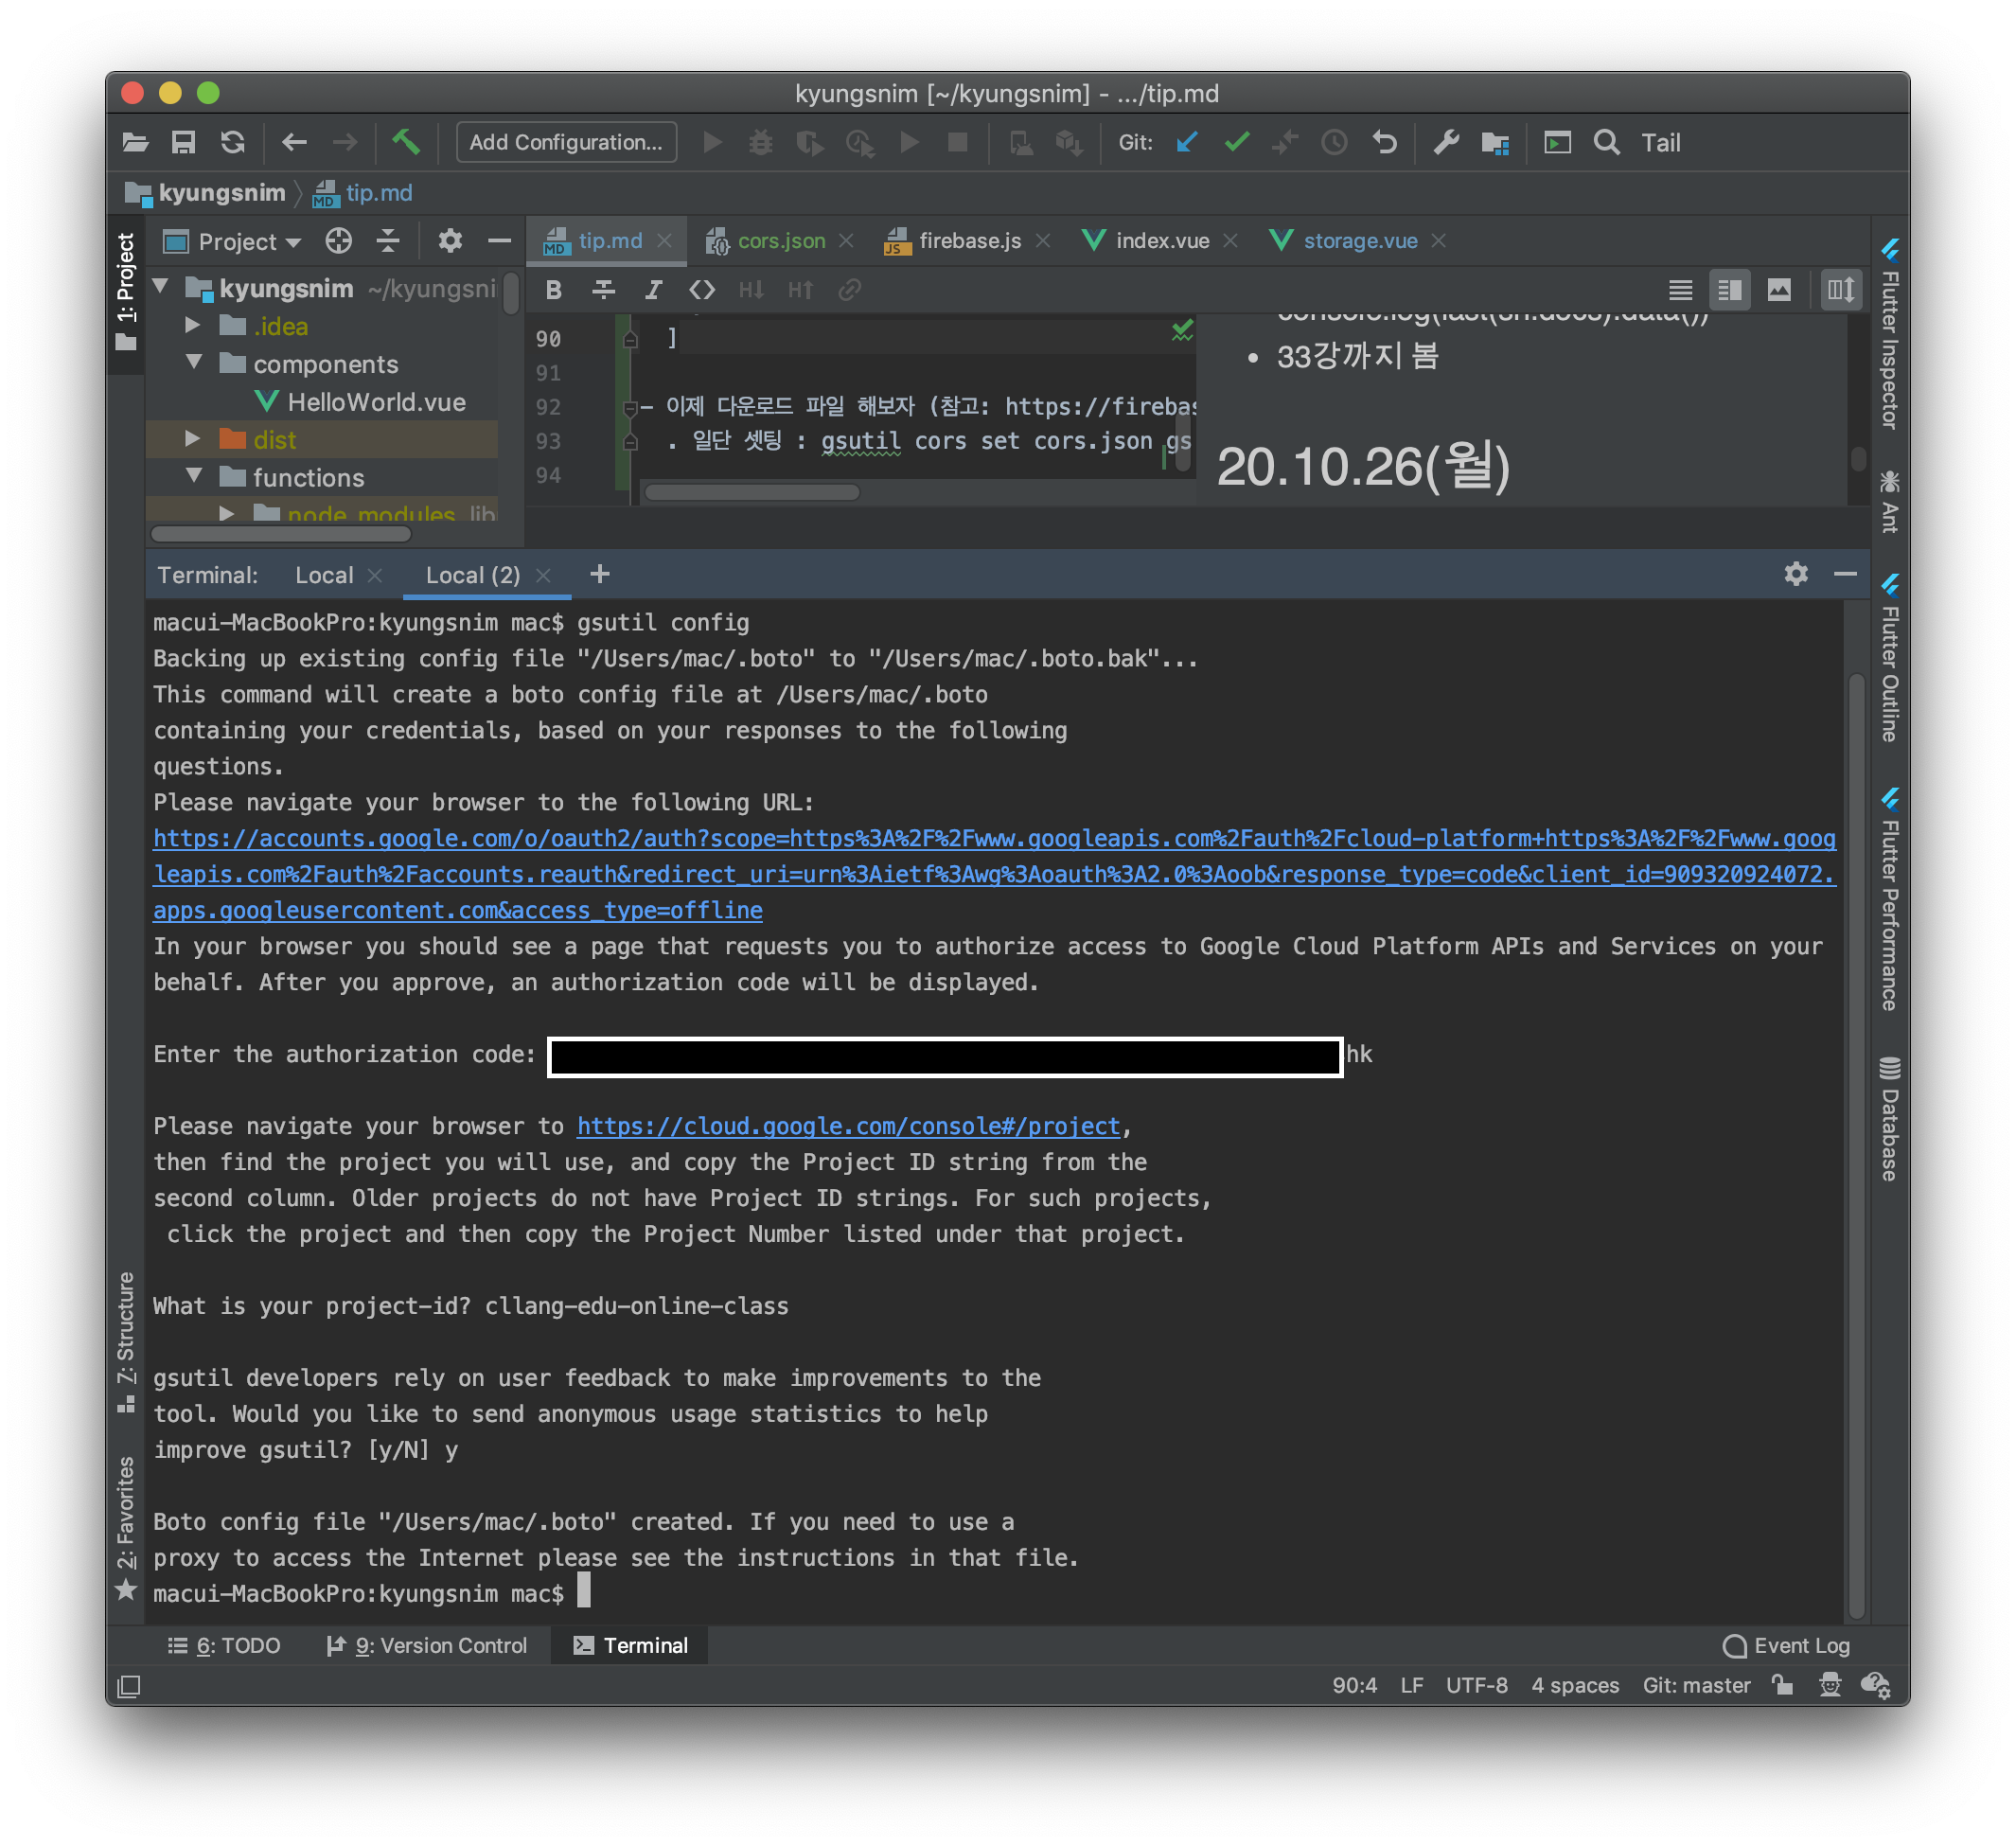Image resolution: width=2016 pixels, height=1846 pixels.
Task: Click the Git commit checkmark icon
Action: tap(1236, 142)
